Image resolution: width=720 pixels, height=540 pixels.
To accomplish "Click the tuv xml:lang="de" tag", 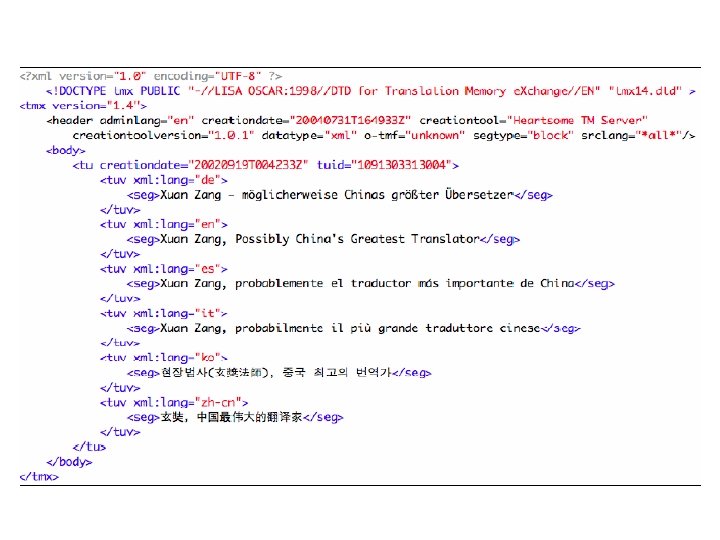I will coord(163,180).
